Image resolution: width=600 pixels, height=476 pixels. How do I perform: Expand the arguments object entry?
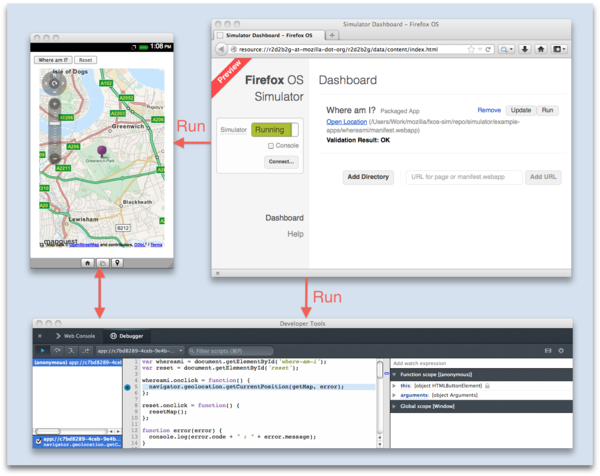pyautogui.click(x=395, y=396)
